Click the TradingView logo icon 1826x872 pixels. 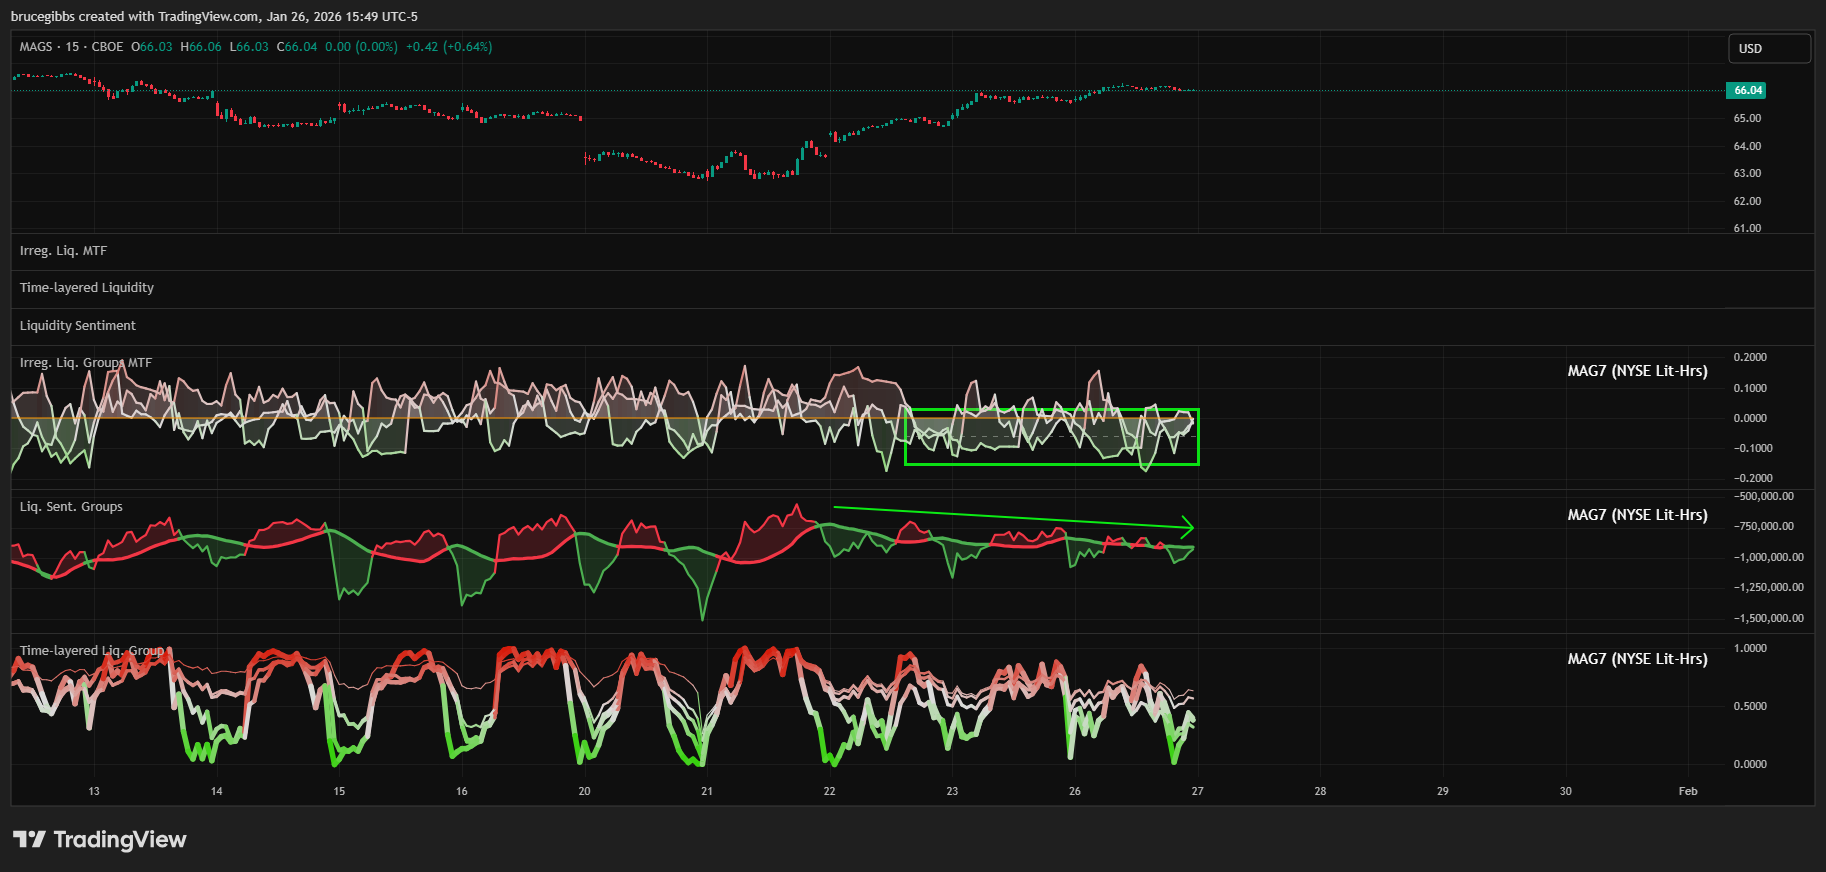29,839
